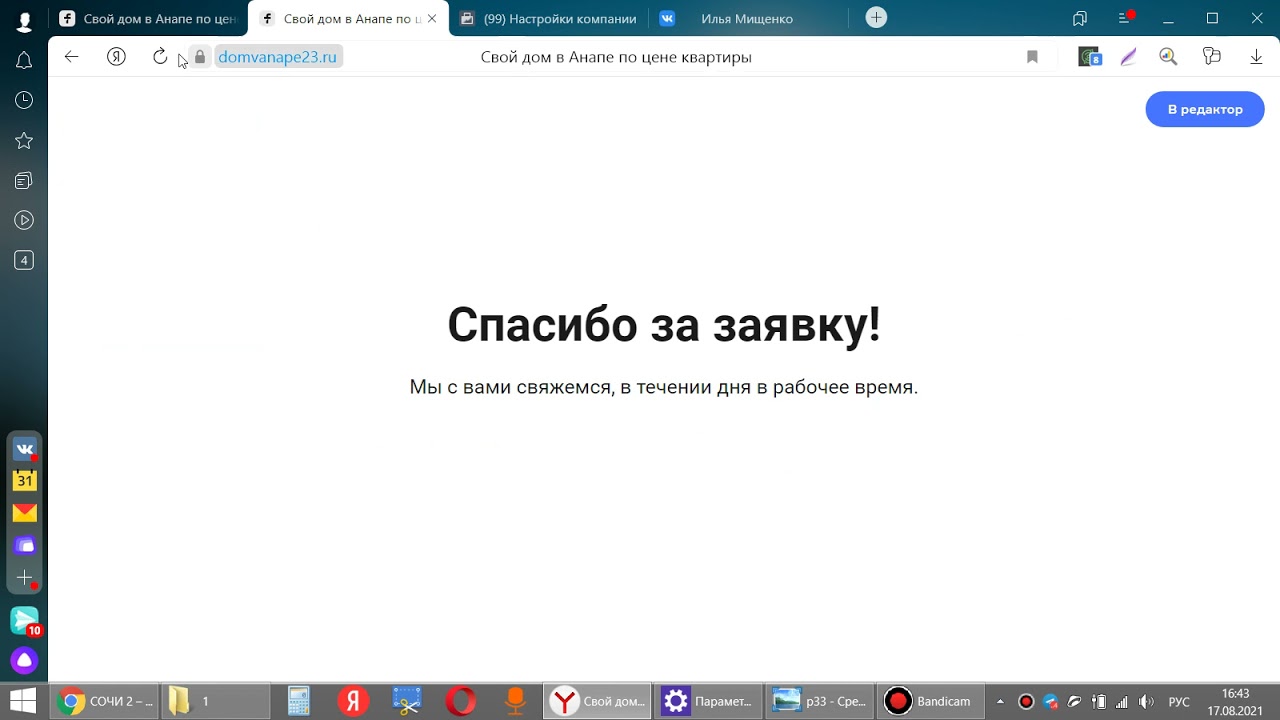Bookmark this page with the flag icon
Image resolution: width=1280 pixels, height=720 pixels.
tap(1032, 57)
